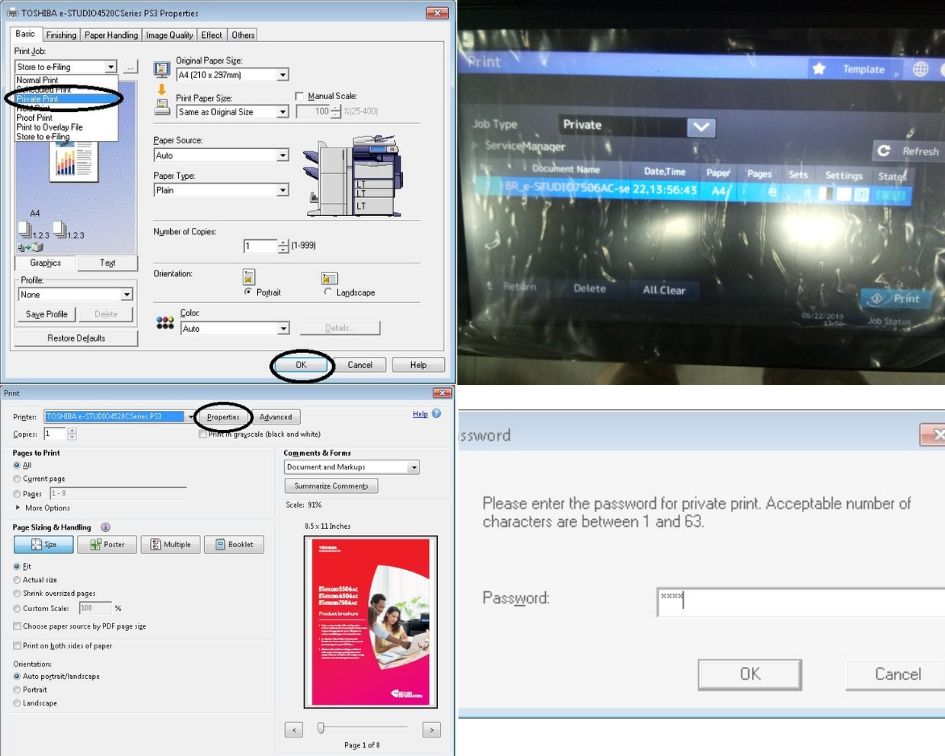Viewport: 945px width, 756px height.
Task: Click the Original Paper Size monitor icon
Action: [x=162, y=70]
